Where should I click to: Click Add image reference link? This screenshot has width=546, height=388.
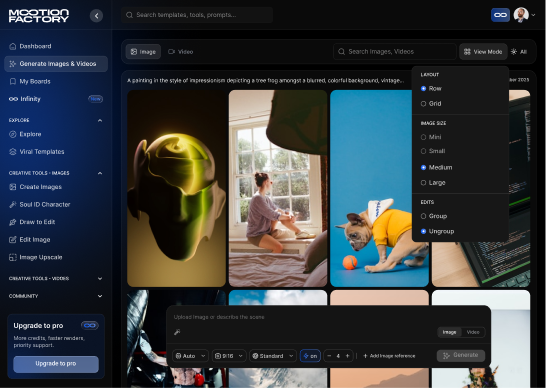point(389,356)
